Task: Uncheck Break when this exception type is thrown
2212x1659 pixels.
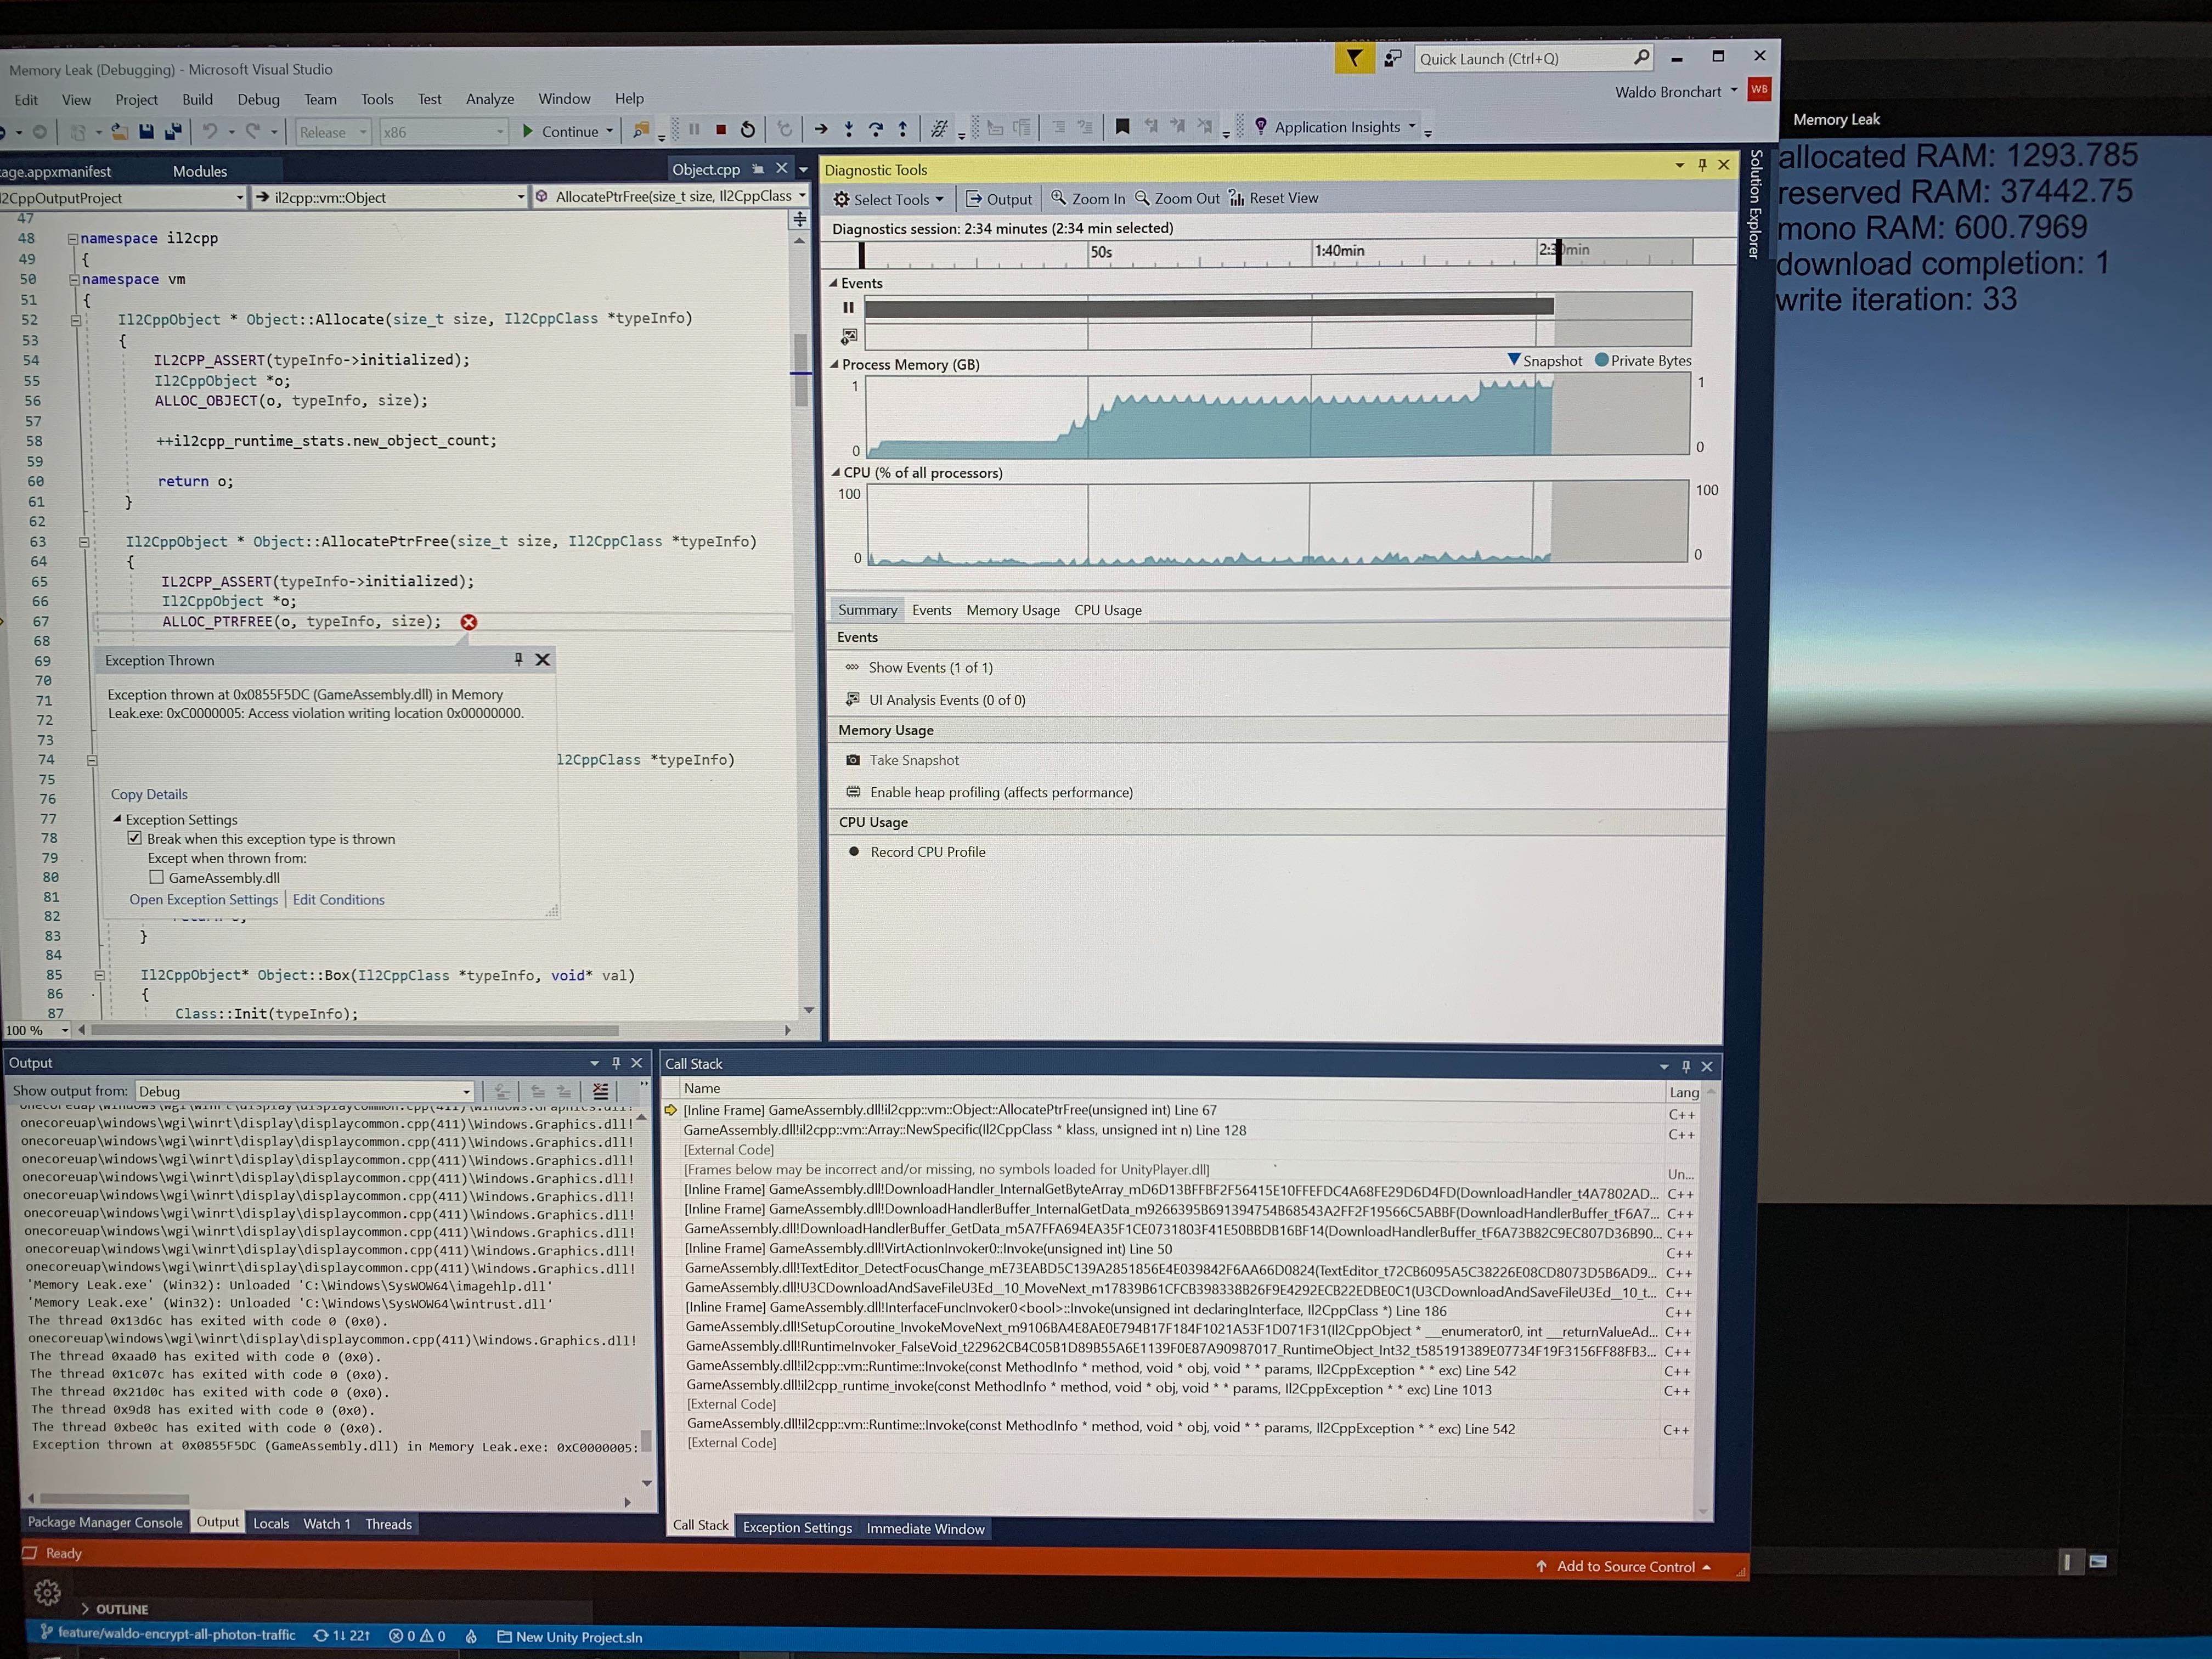Action: [x=135, y=839]
